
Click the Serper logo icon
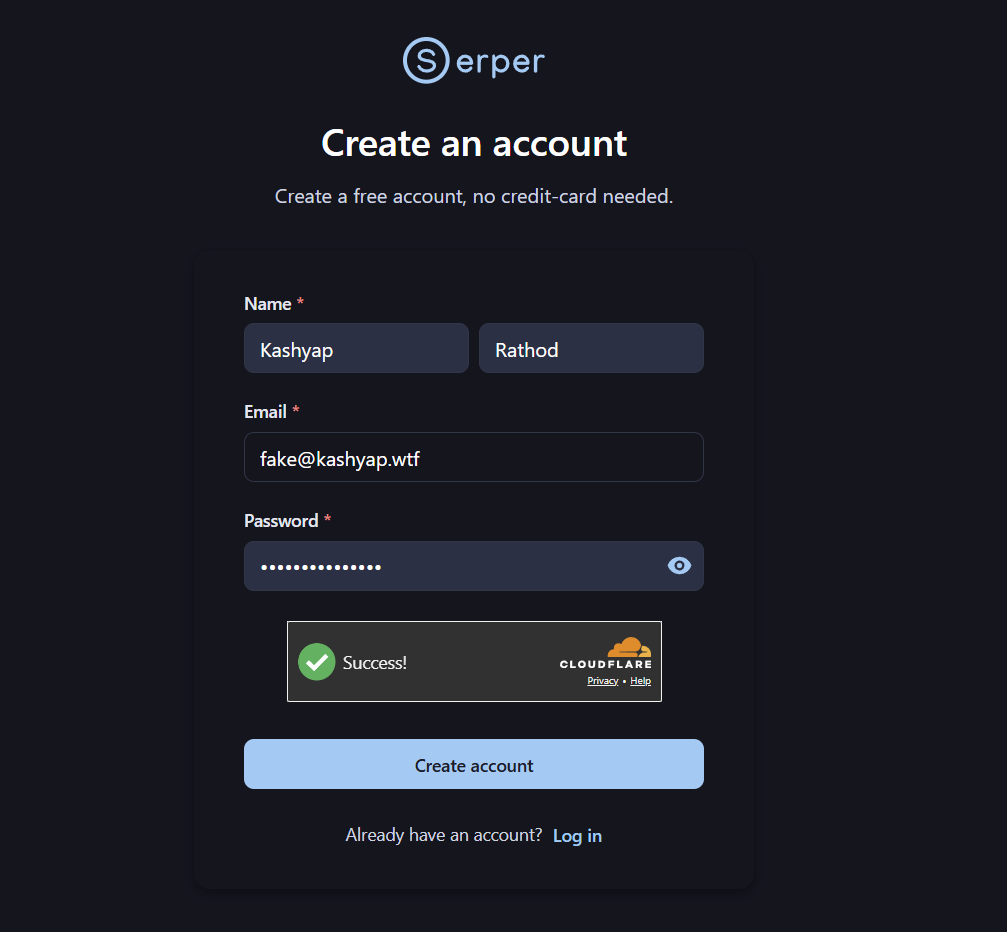tap(426, 60)
